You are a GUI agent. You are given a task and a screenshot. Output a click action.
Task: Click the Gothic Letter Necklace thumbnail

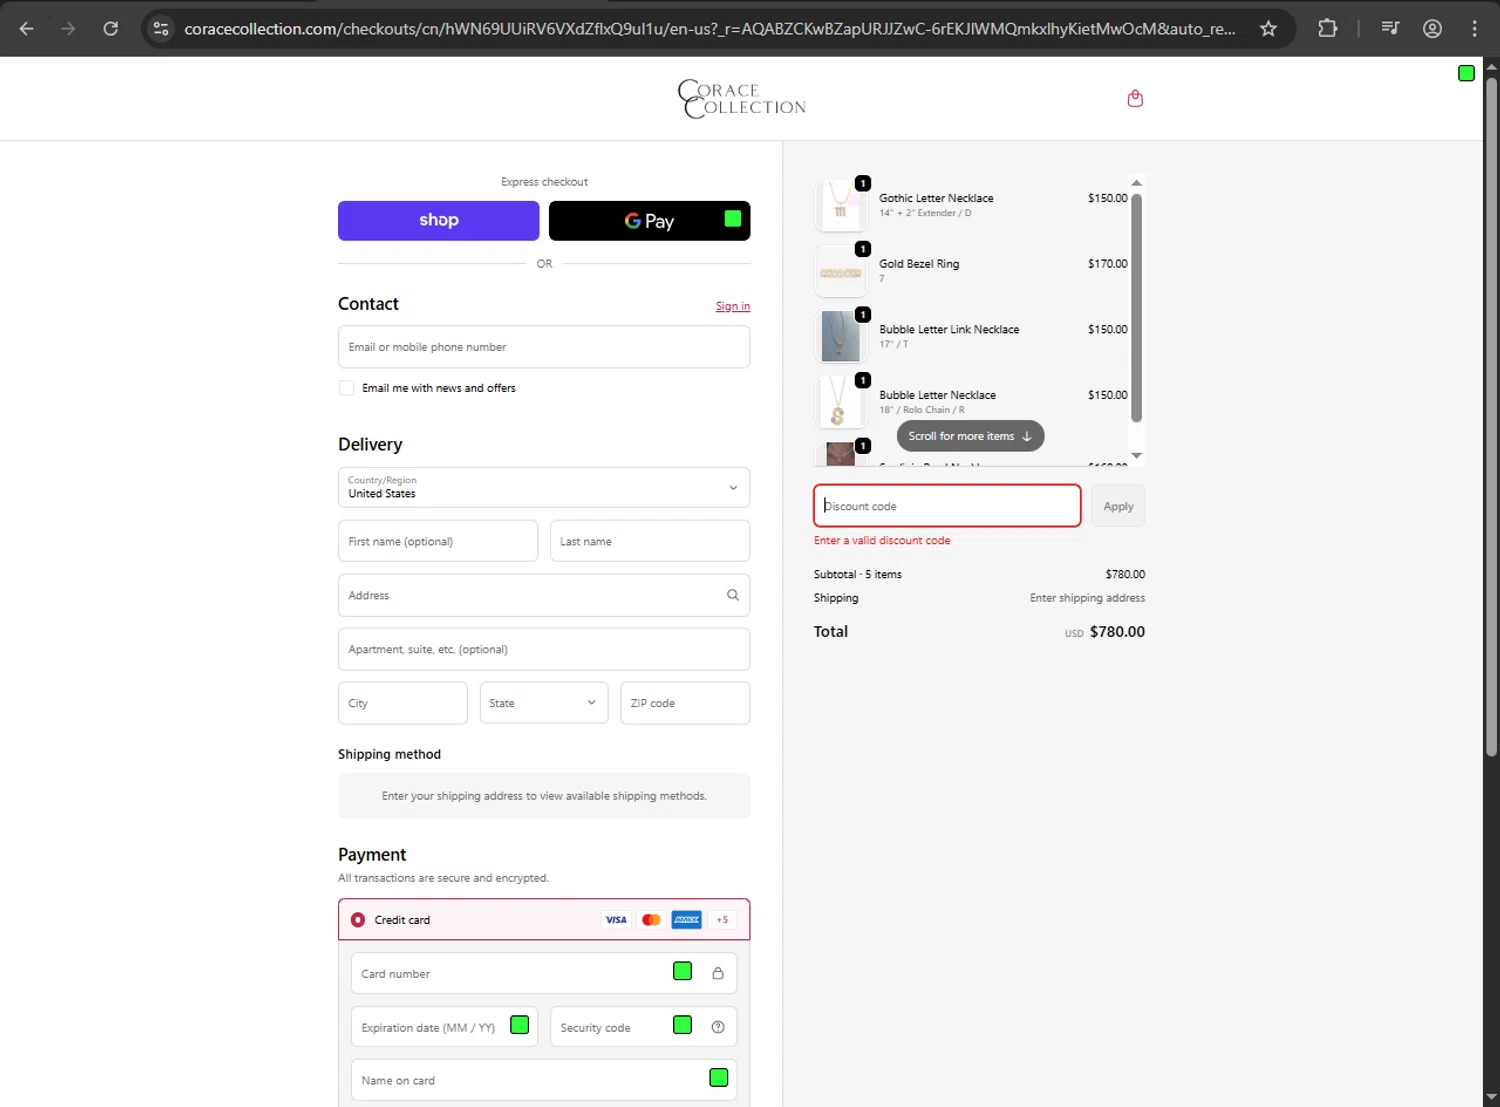840,204
